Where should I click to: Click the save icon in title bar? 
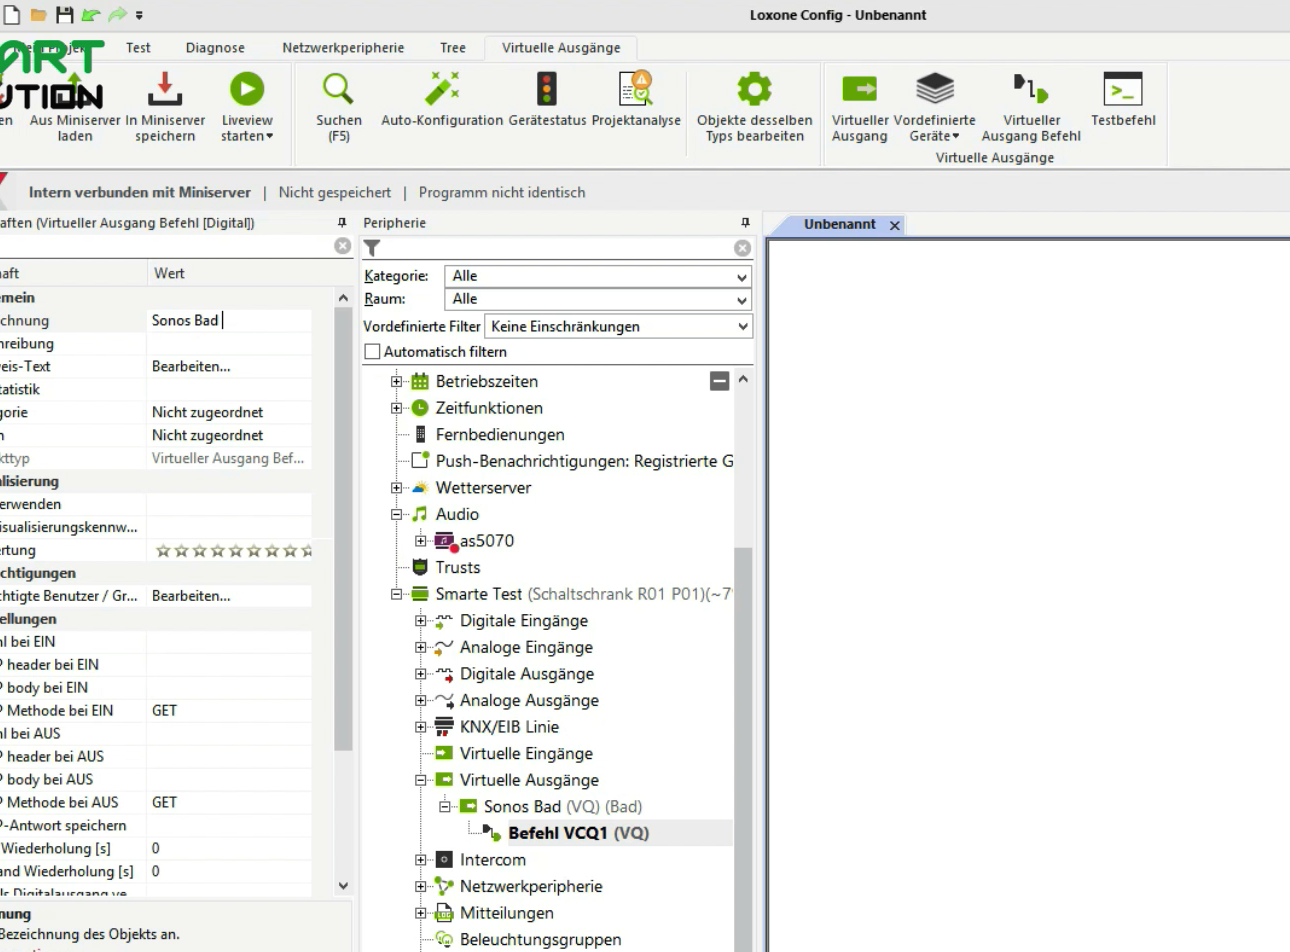[x=64, y=15]
